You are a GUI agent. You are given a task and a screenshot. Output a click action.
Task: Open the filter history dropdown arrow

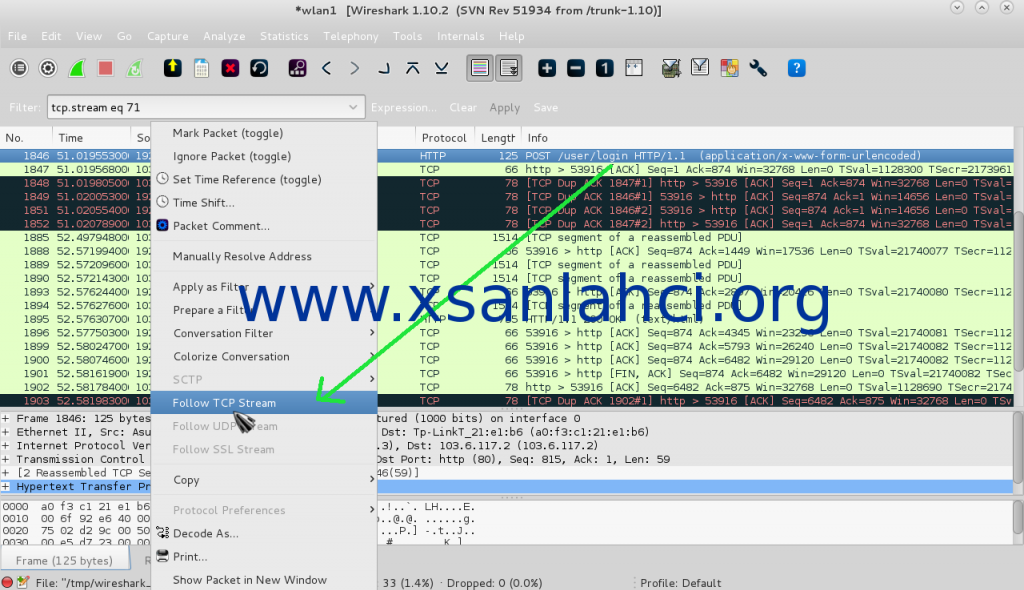[353, 107]
